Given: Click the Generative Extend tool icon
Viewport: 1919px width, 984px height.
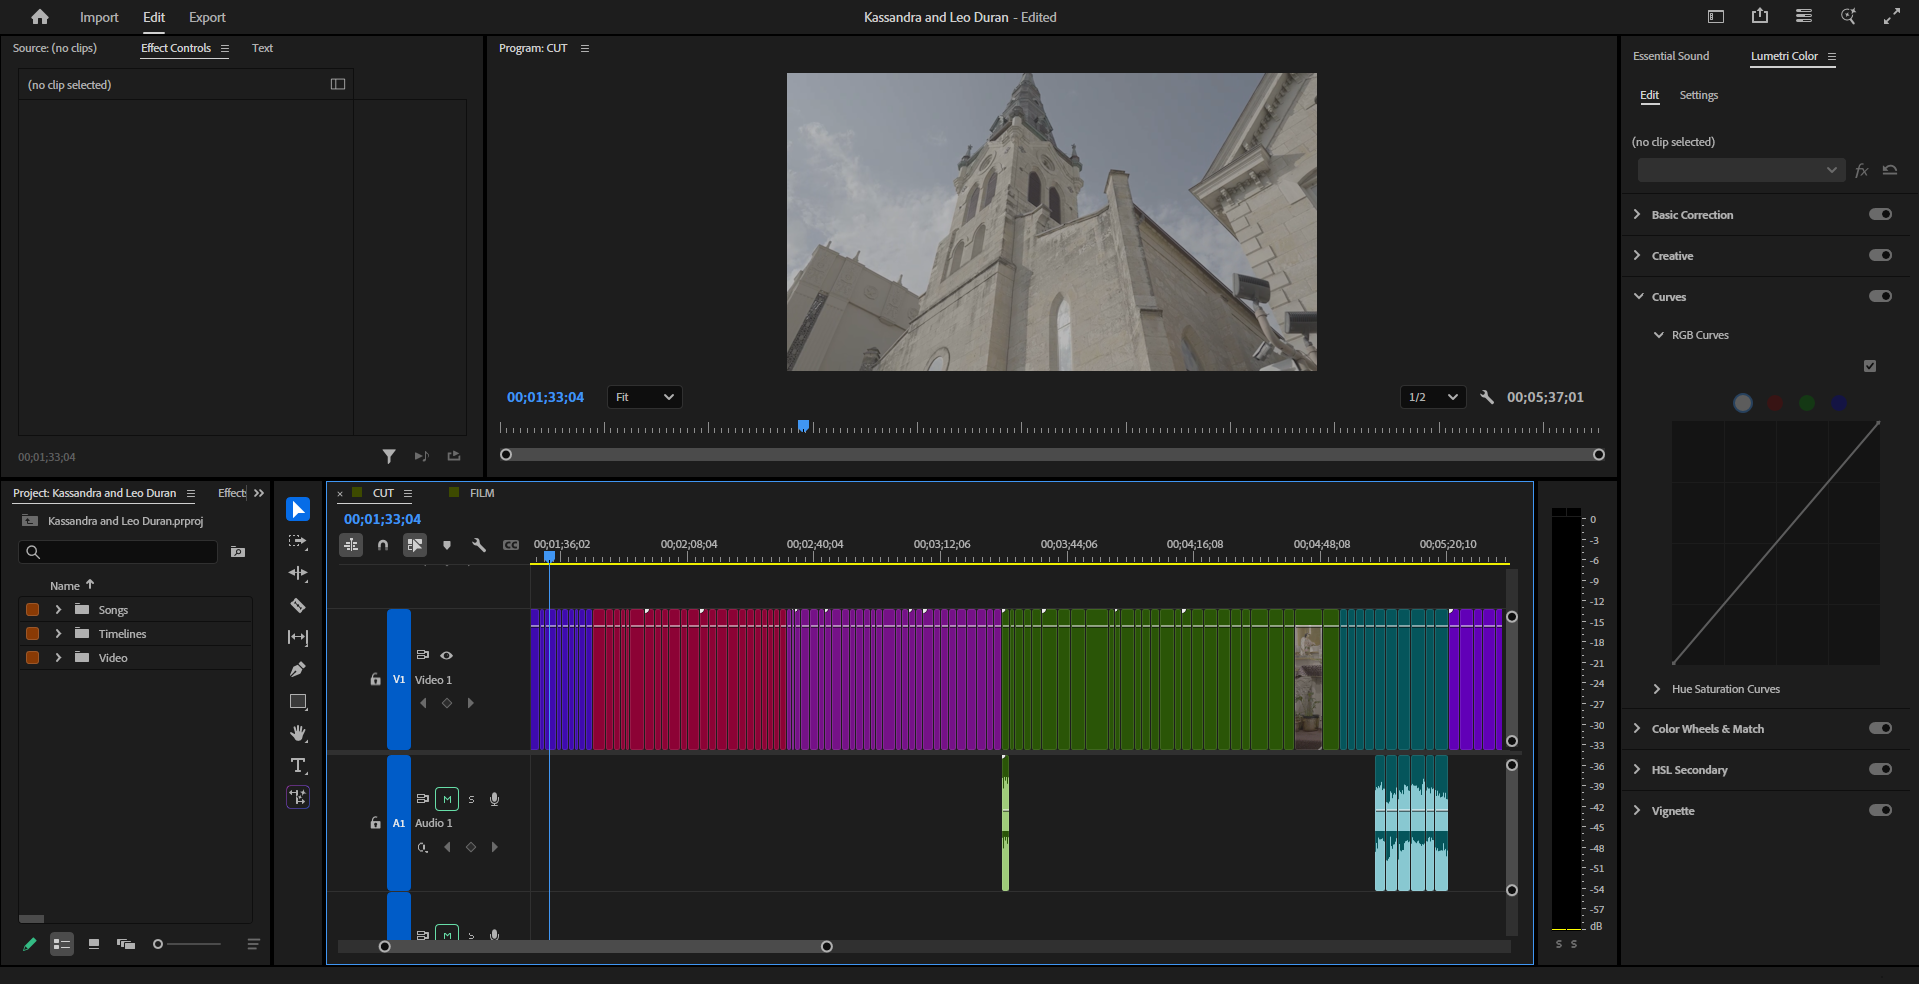Looking at the screenshot, I should (298, 797).
